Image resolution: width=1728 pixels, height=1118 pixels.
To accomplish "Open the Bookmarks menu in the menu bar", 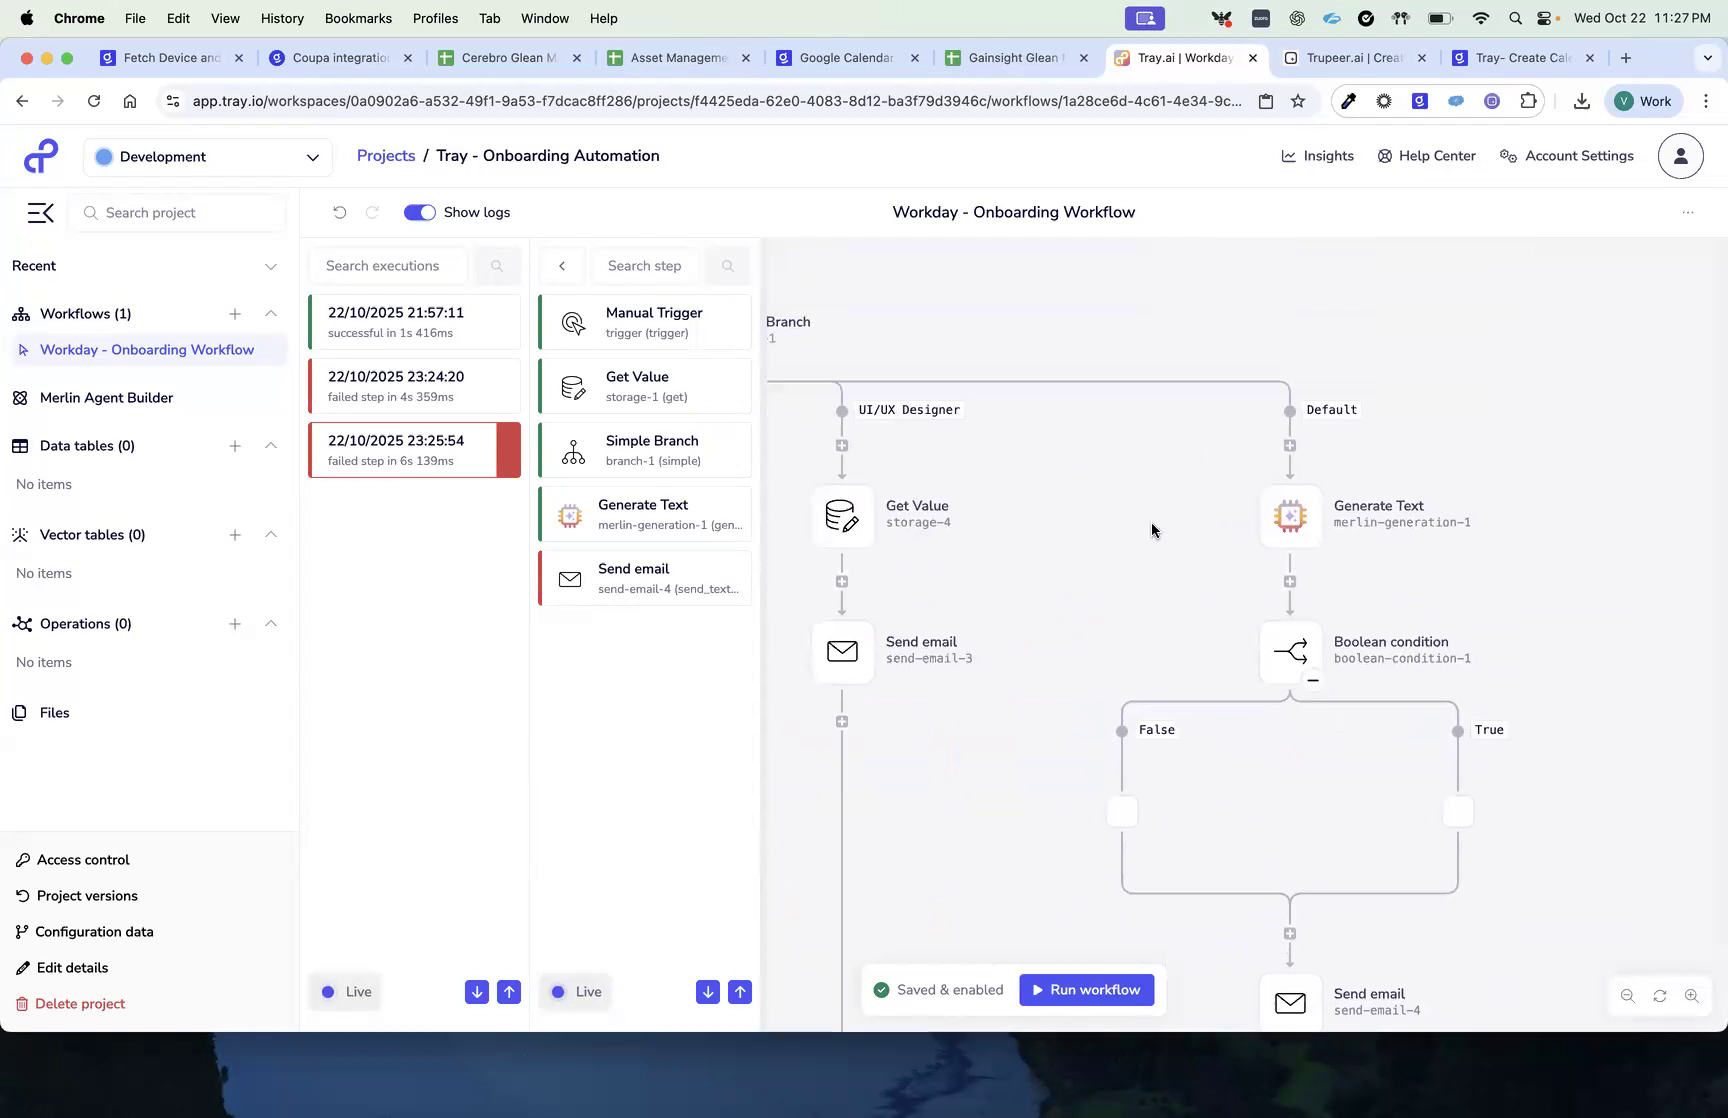I will [358, 18].
